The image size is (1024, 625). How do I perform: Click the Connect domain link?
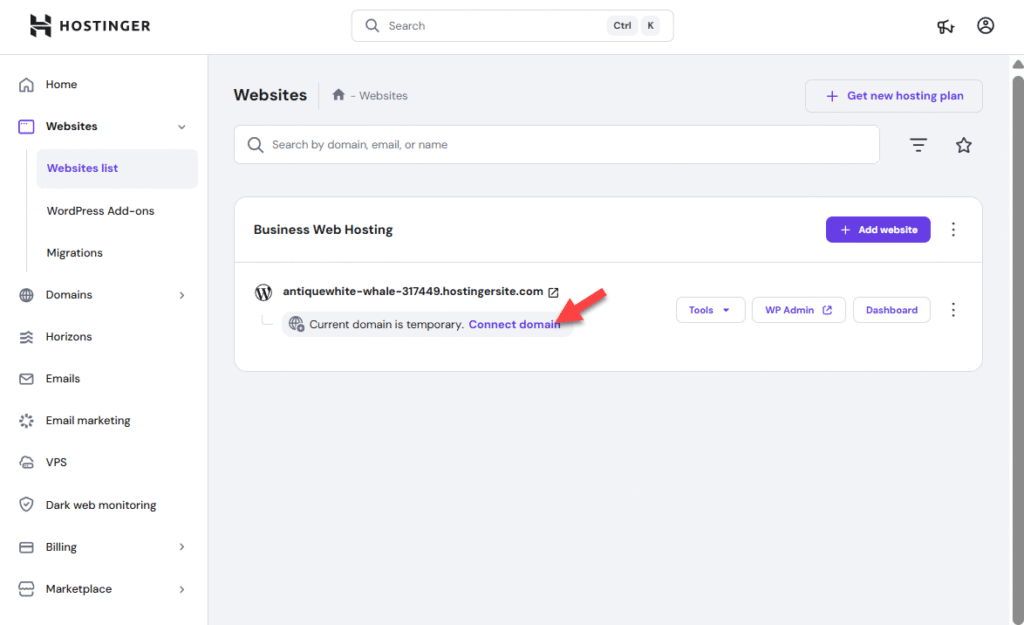(514, 325)
